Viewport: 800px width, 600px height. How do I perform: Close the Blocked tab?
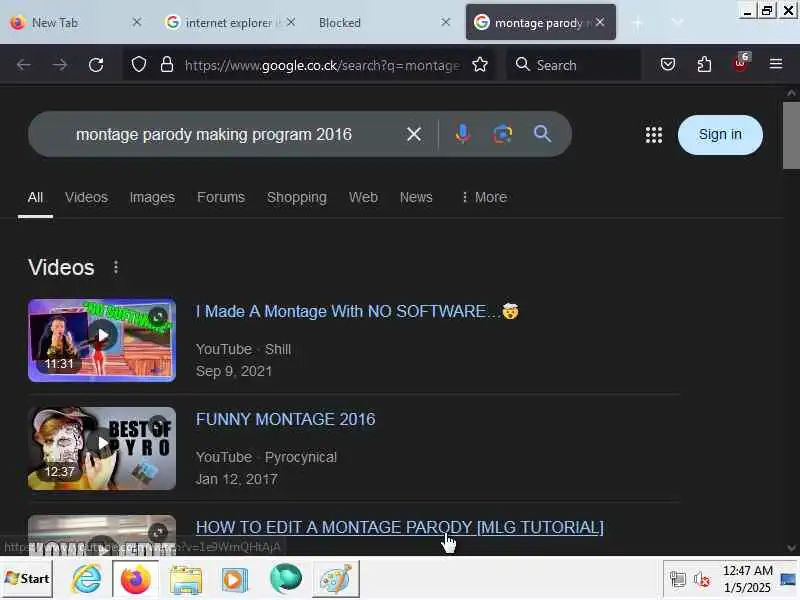click(445, 22)
